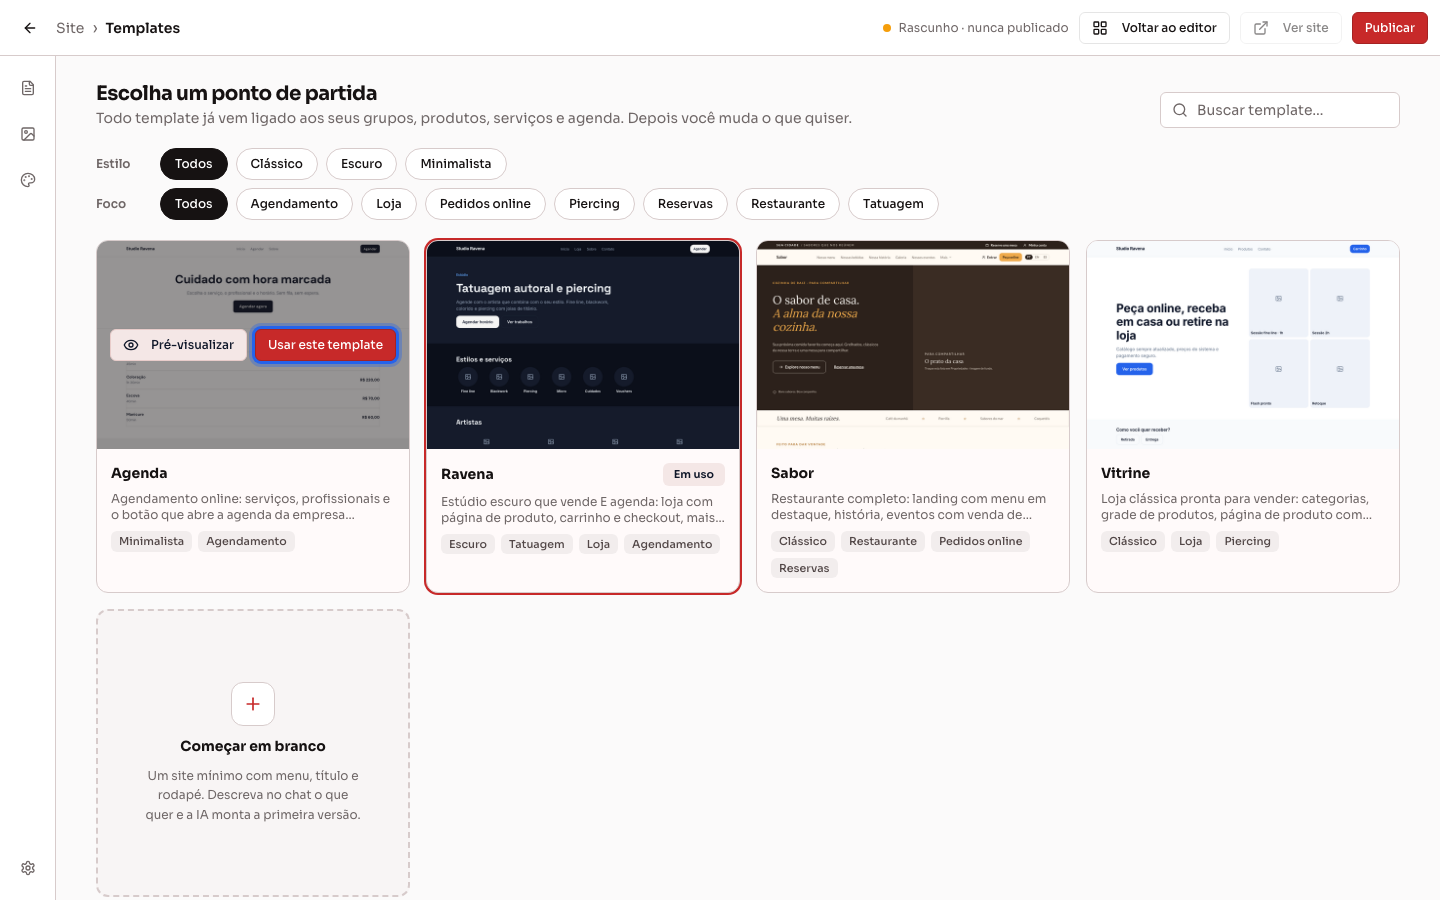Select Estilo filter Escuro
Viewport: 1440px width, 900px height.
[362, 164]
